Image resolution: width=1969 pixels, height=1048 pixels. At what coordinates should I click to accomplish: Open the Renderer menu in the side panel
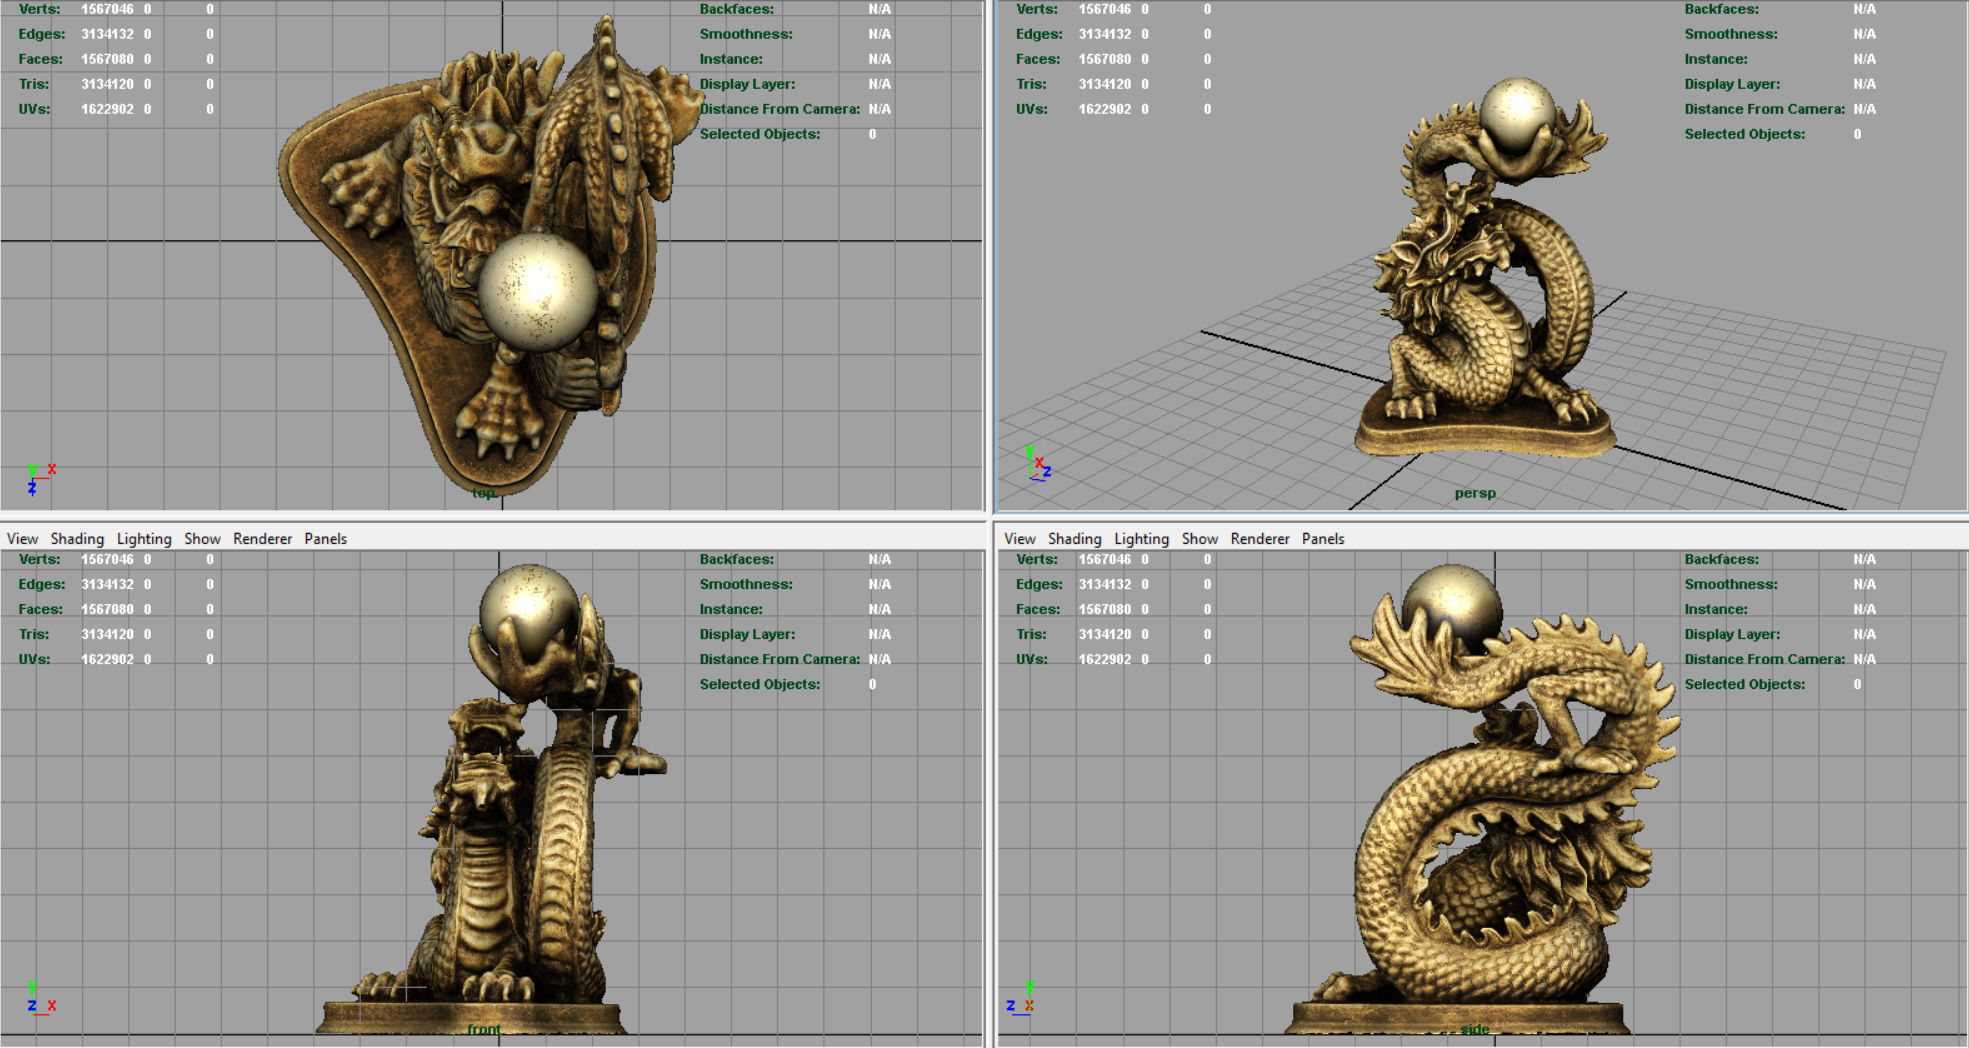[1260, 538]
